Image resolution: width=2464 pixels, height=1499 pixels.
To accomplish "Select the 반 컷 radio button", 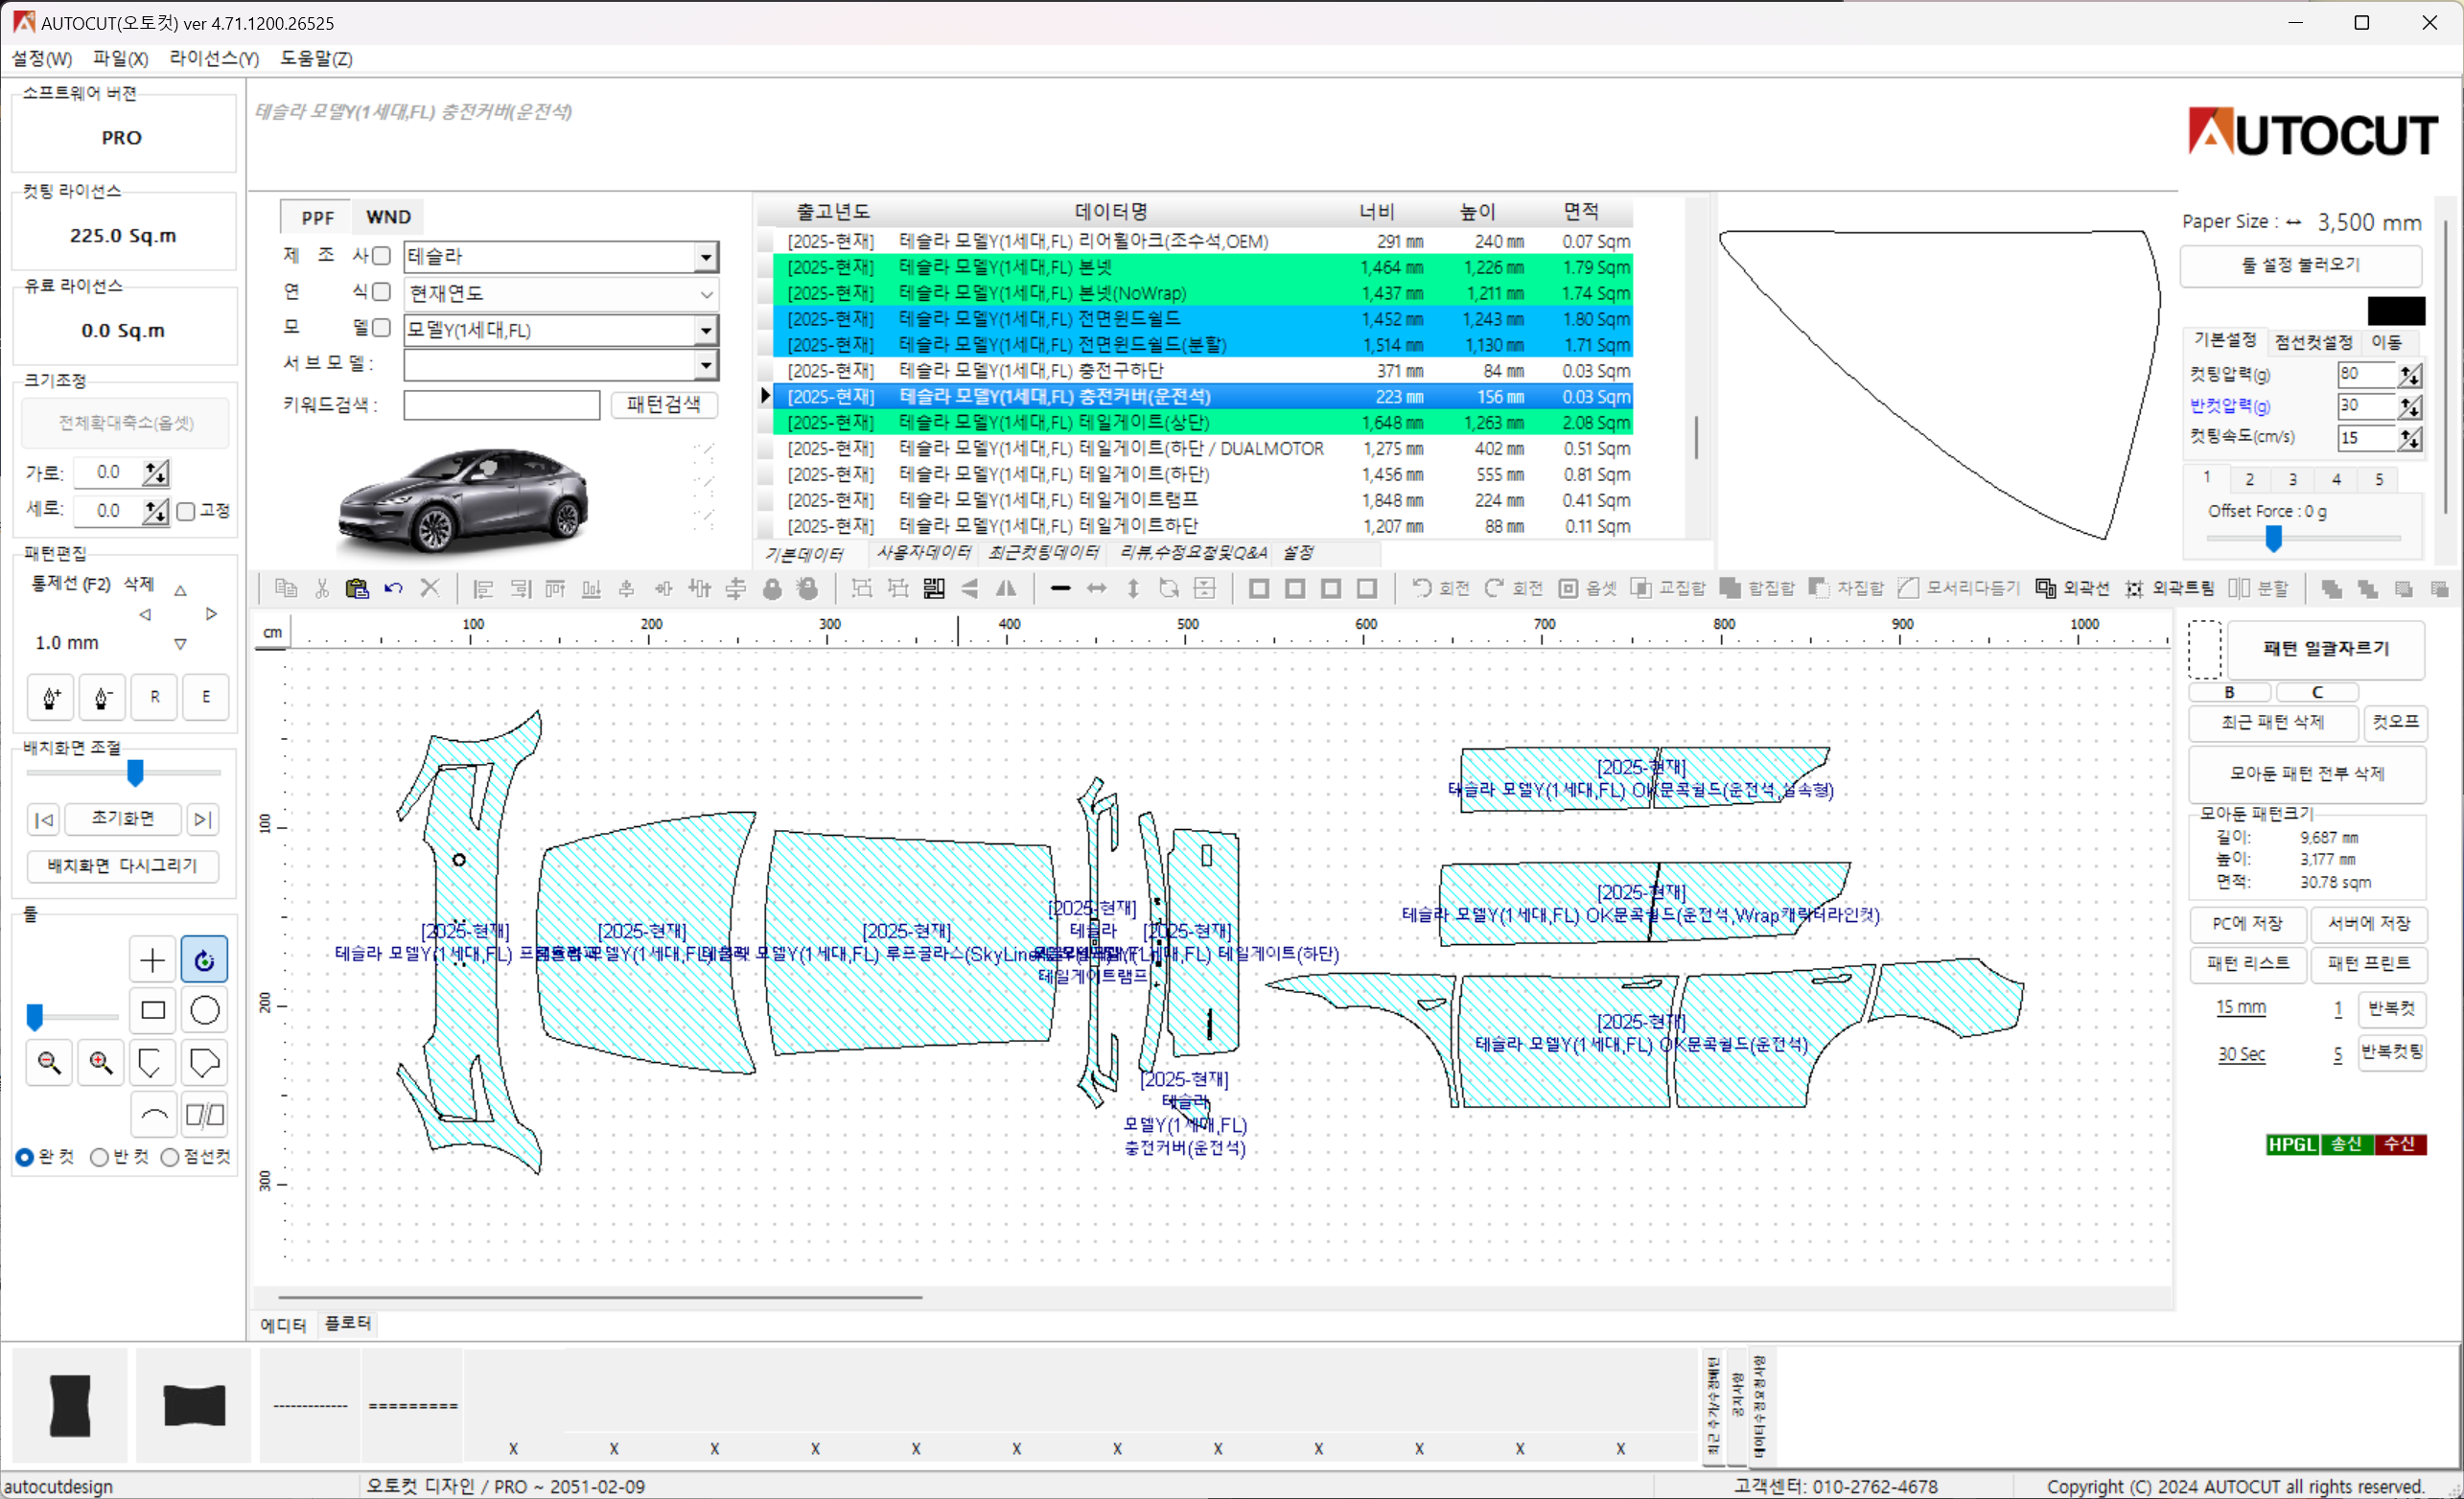I will [x=99, y=1158].
